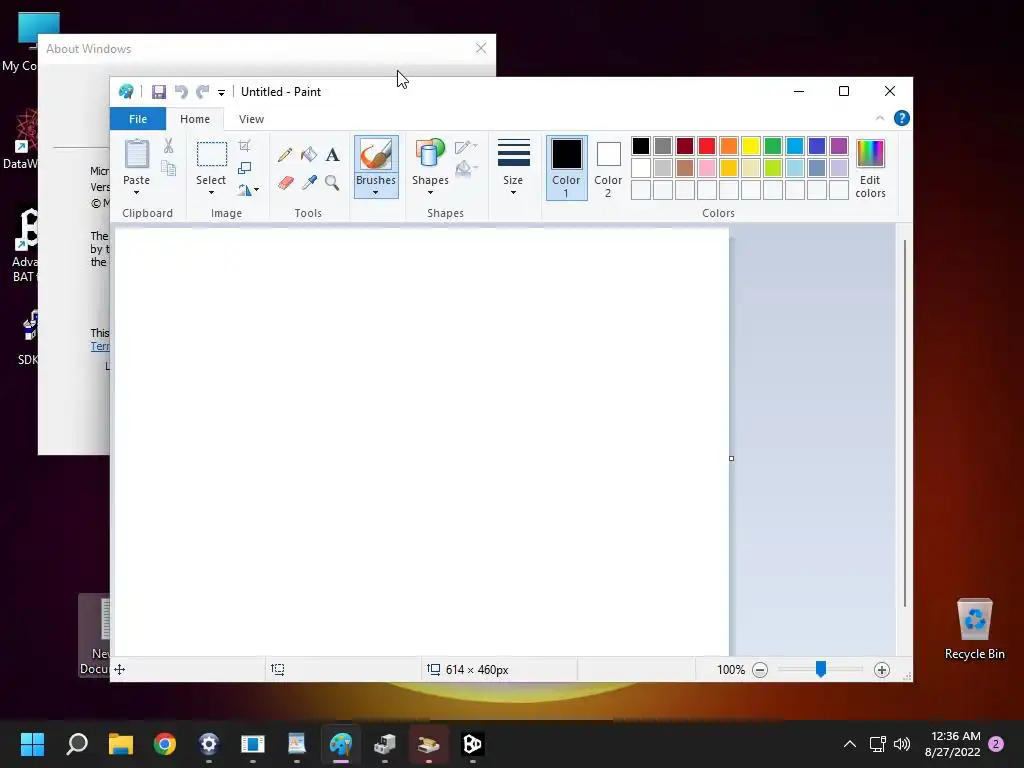The width and height of the screenshot is (1024, 768).
Task: Select the Magnifier tool
Action: click(332, 182)
